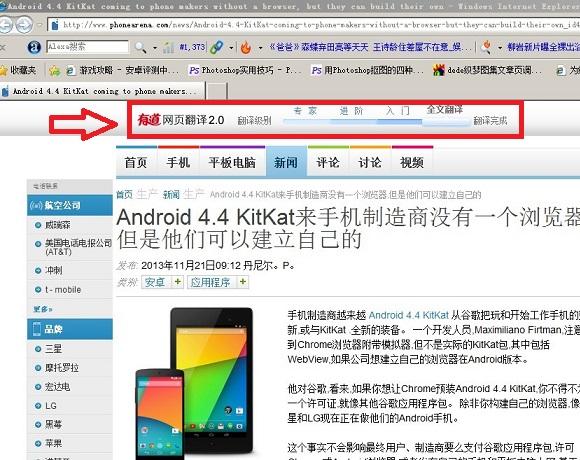Open the Android 4.4 KitKat article link
This screenshot has height=460, width=580.
(409, 315)
